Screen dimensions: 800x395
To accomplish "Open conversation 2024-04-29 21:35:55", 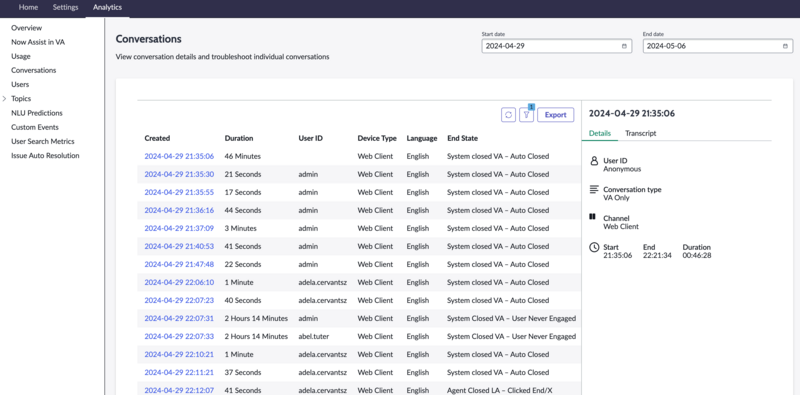I will click(x=179, y=192).
